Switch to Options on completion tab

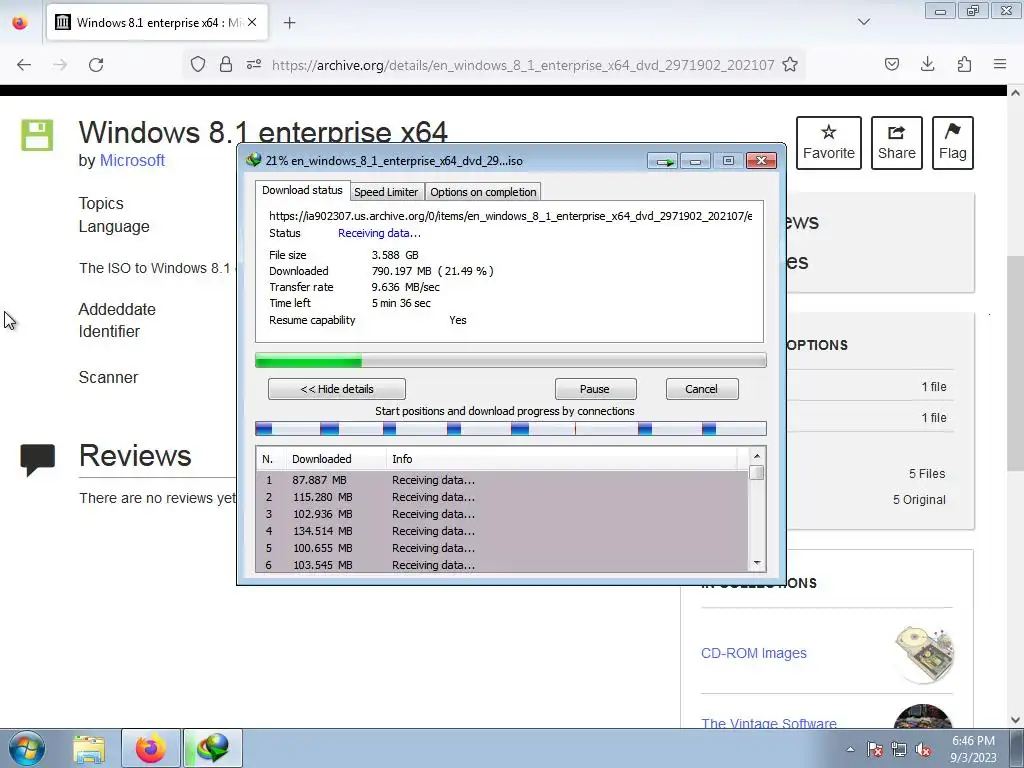(483, 192)
